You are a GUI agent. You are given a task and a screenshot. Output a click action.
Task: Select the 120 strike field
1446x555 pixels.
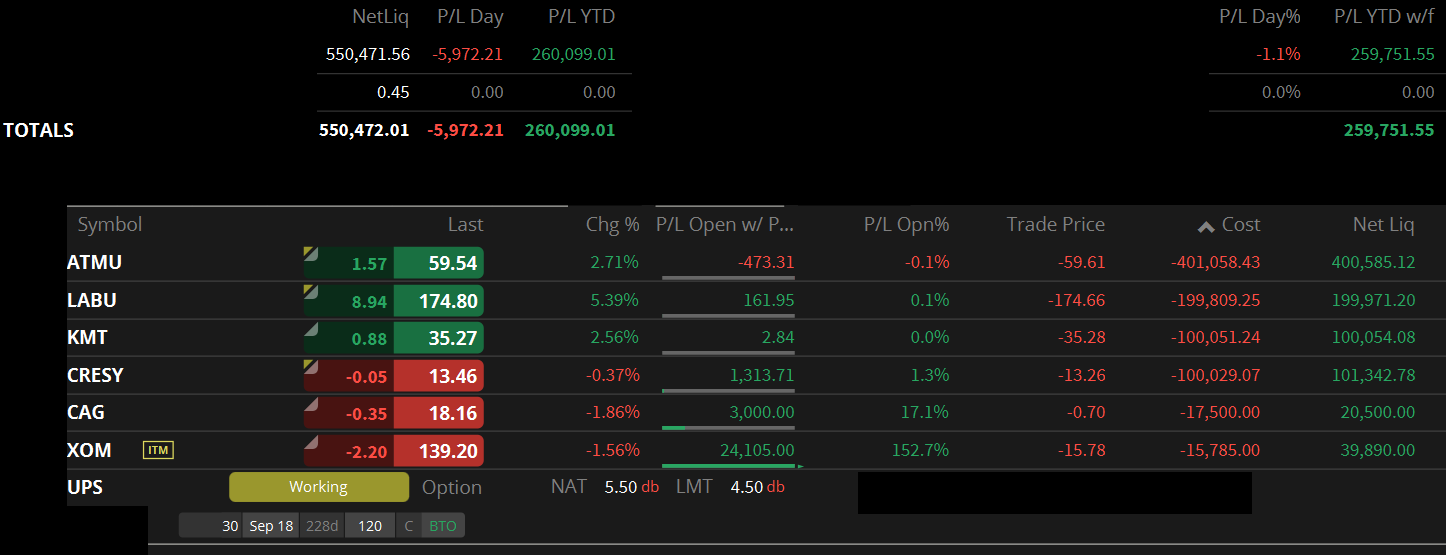370,526
